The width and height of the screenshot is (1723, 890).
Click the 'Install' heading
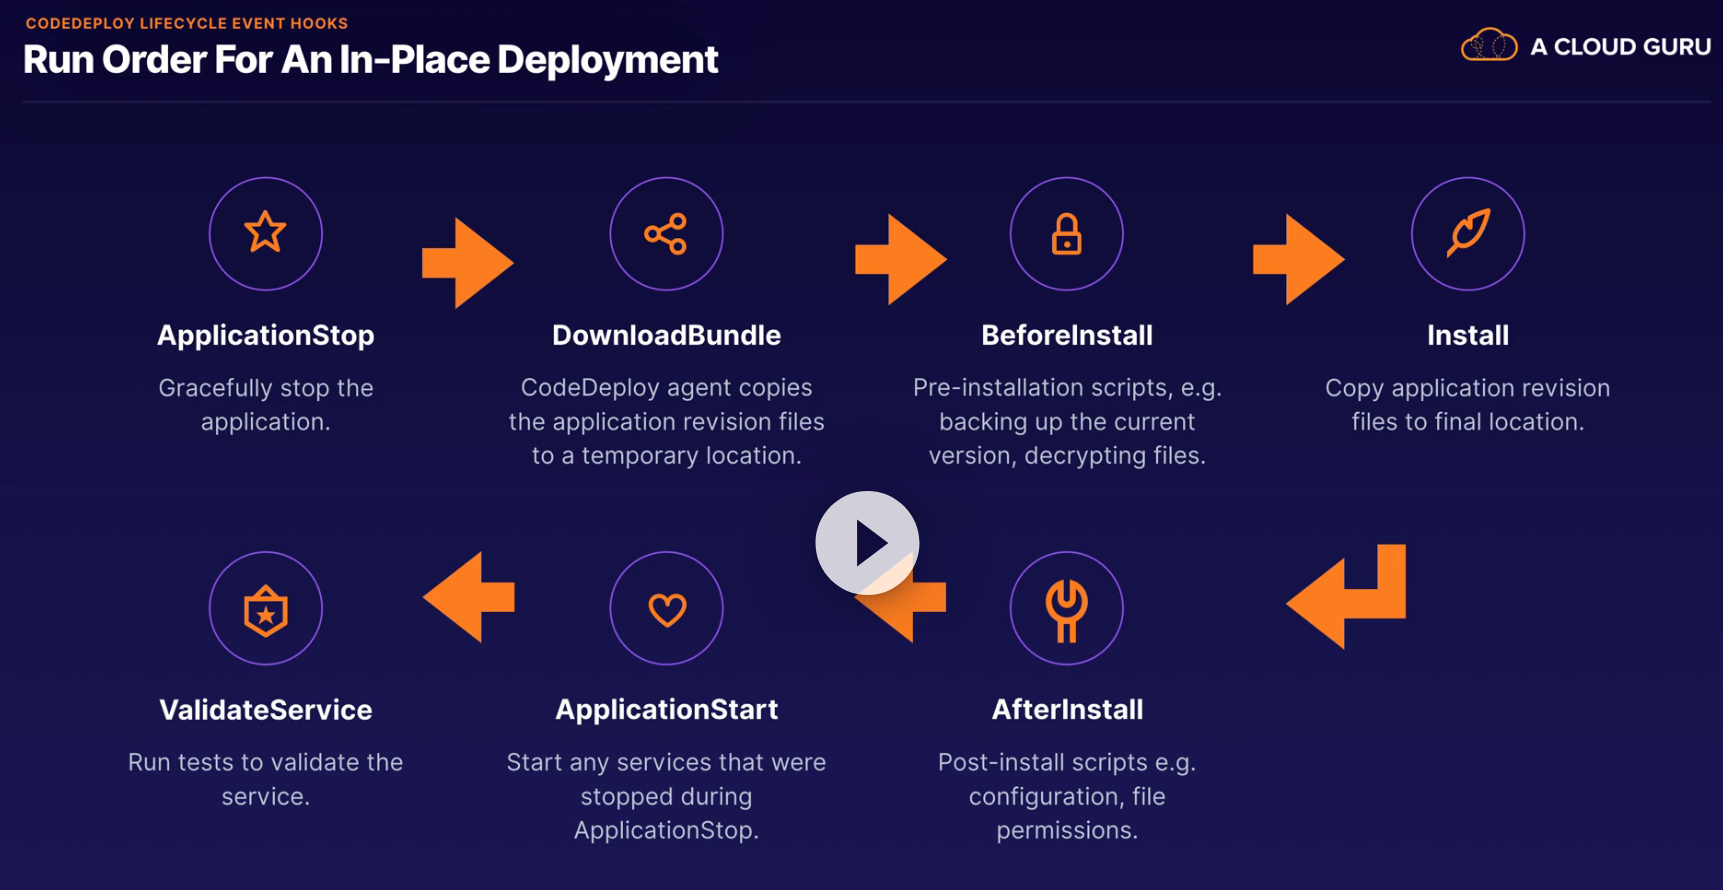coord(1468,335)
